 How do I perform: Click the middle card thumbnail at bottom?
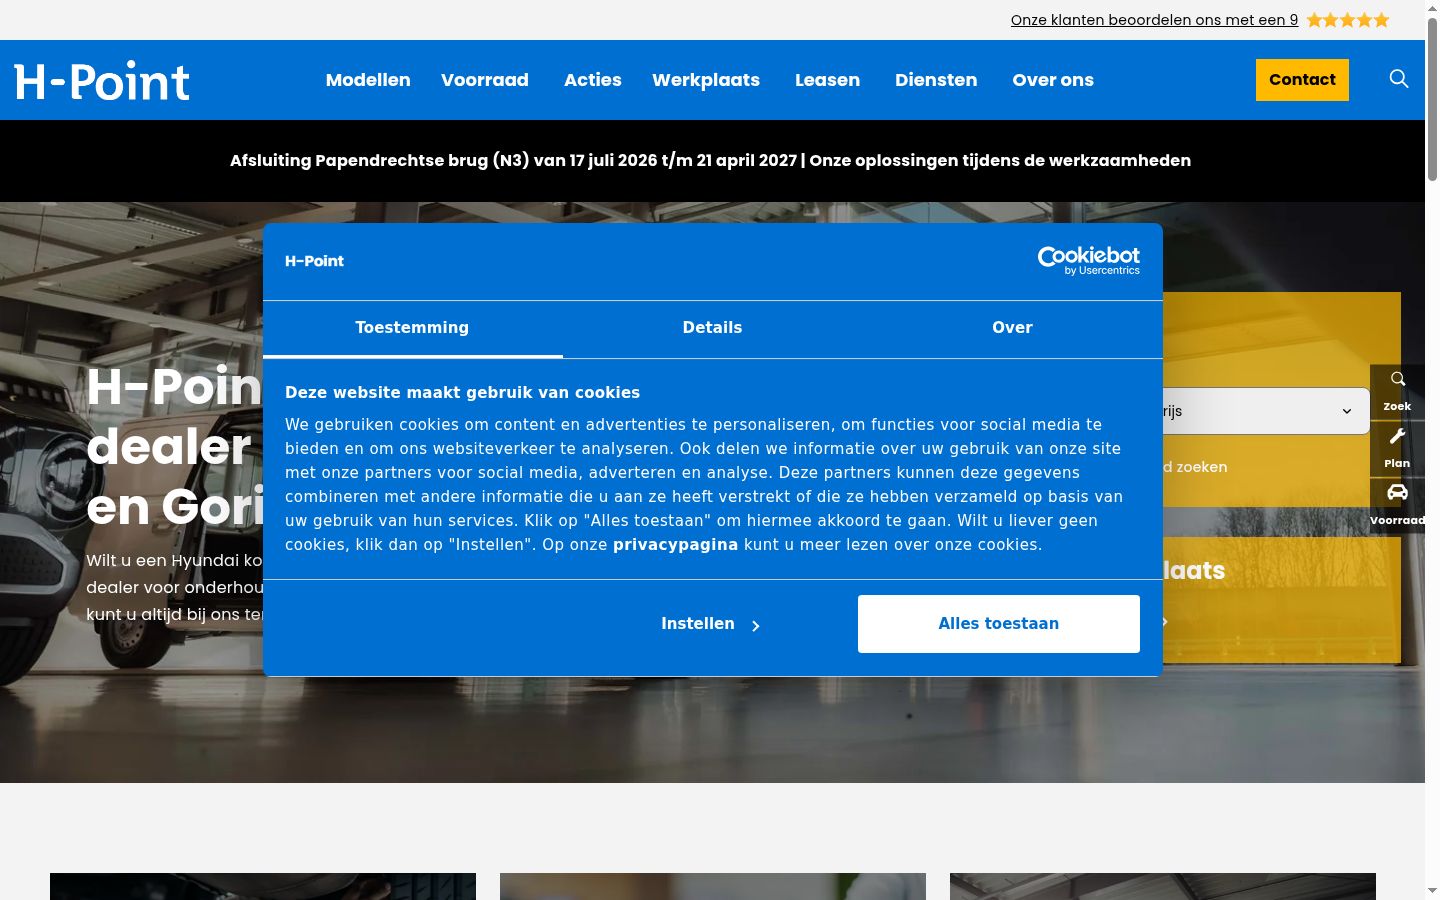(x=713, y=886)
